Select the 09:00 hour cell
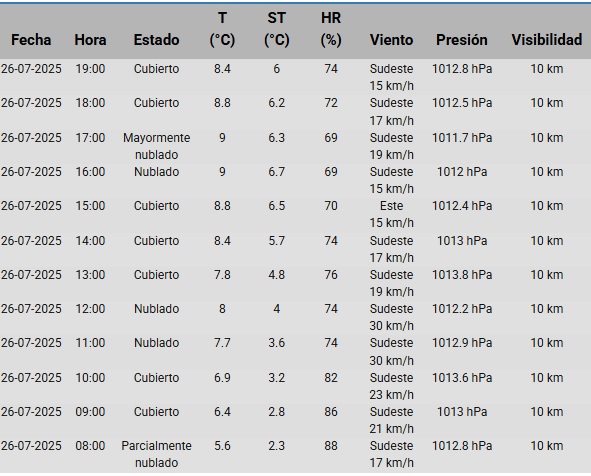The width and height of the screenshot is (591, 476). (90, 412)
